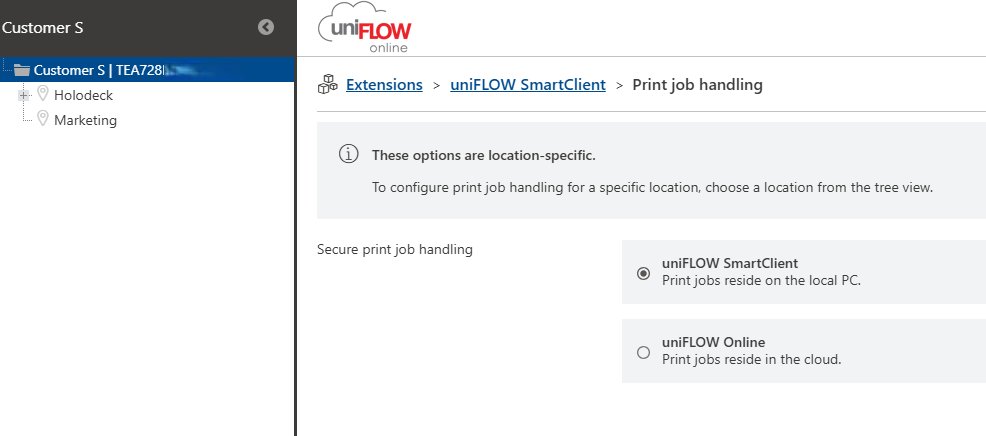
Task: Click the Print job handling breadcrumb title
Action: [x=697, y=85]
